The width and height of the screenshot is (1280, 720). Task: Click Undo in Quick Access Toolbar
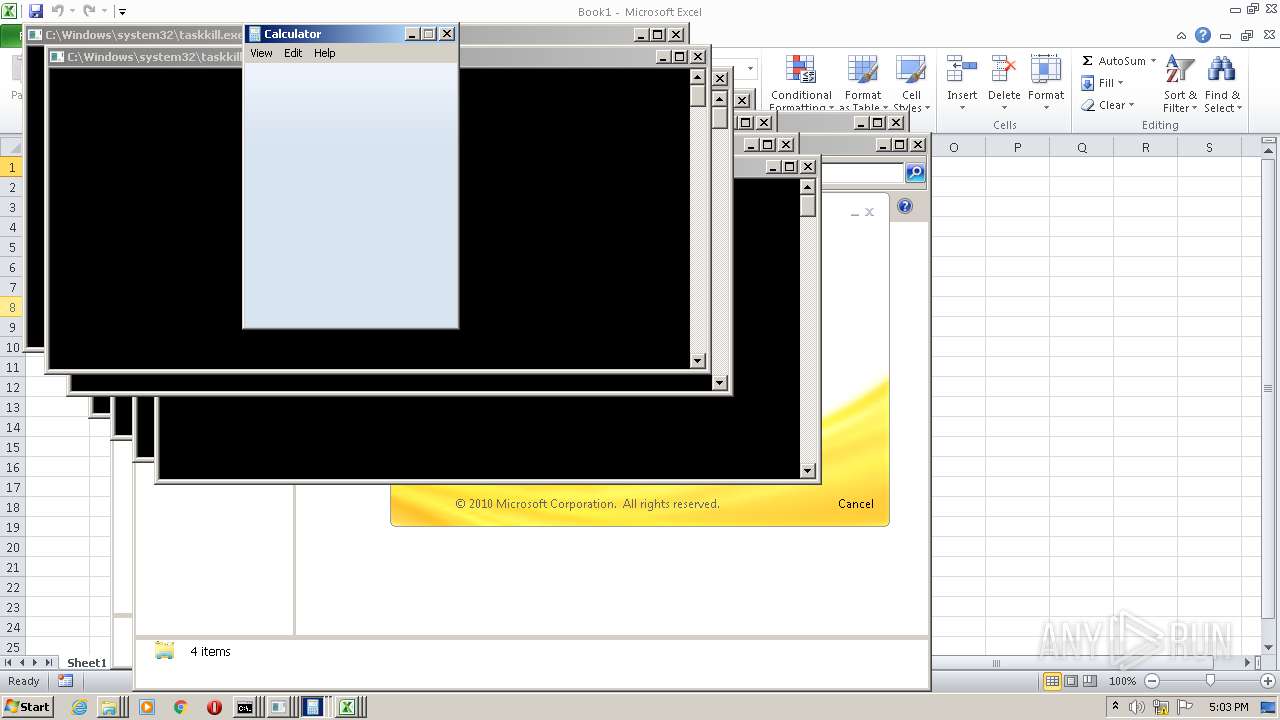pos(58,11)
